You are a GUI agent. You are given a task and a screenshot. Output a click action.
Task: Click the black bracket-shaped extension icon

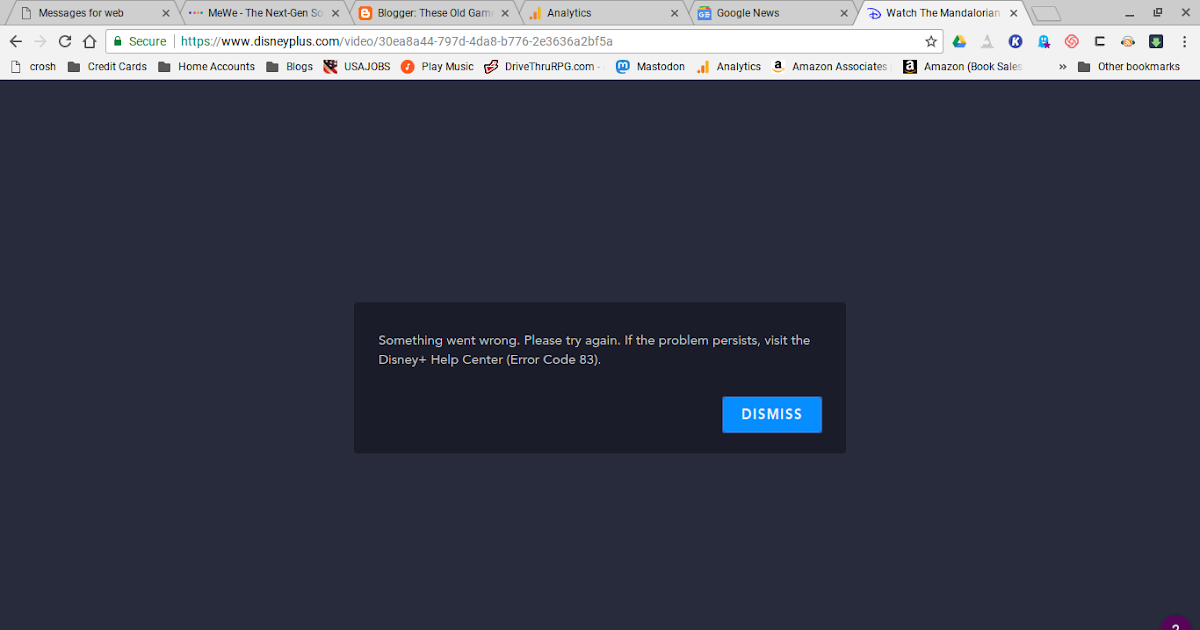pyautogui.click(x=1100, y=42)
